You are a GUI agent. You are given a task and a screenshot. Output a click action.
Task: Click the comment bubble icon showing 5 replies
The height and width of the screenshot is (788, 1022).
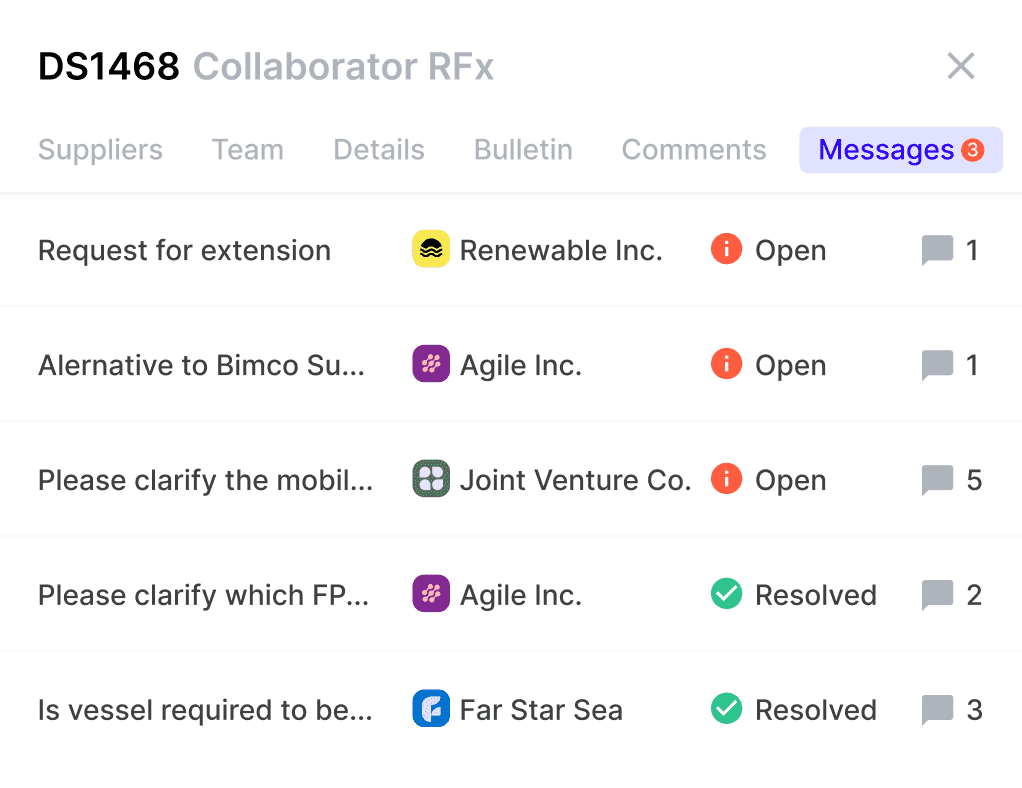click(x=937, y=480)
